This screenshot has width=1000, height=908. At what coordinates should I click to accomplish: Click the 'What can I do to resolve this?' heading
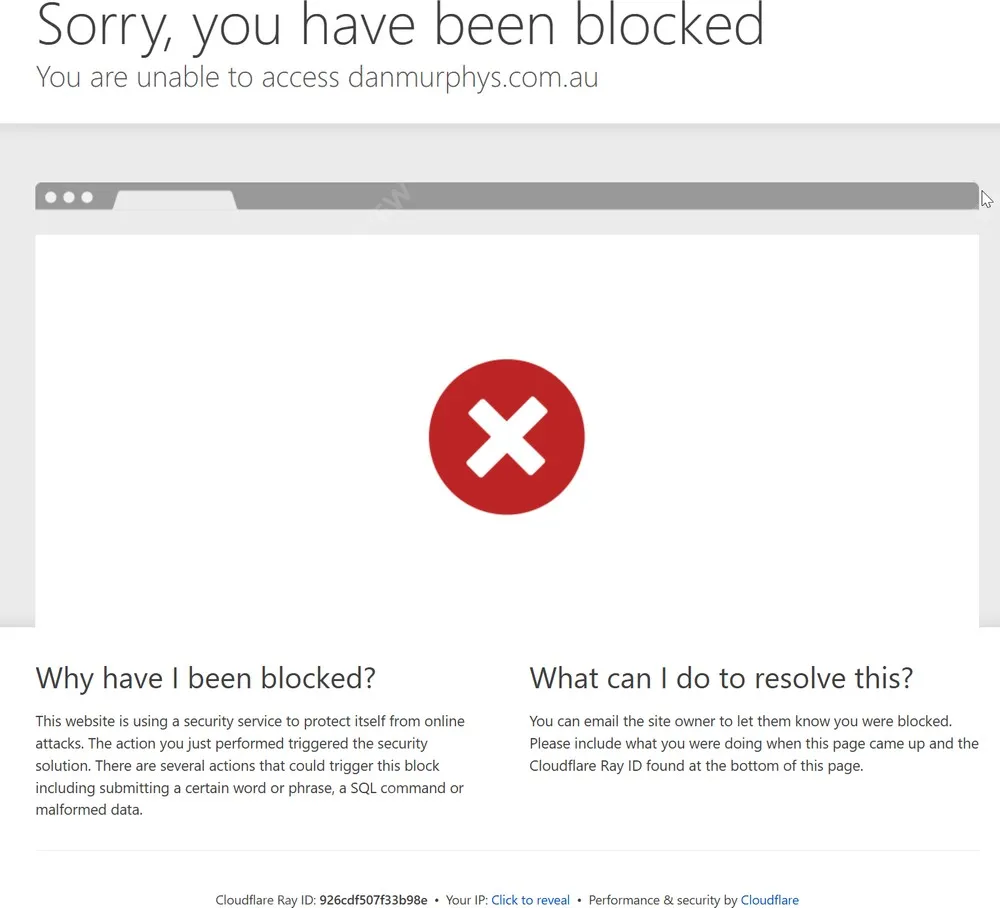tap(721, 678)
